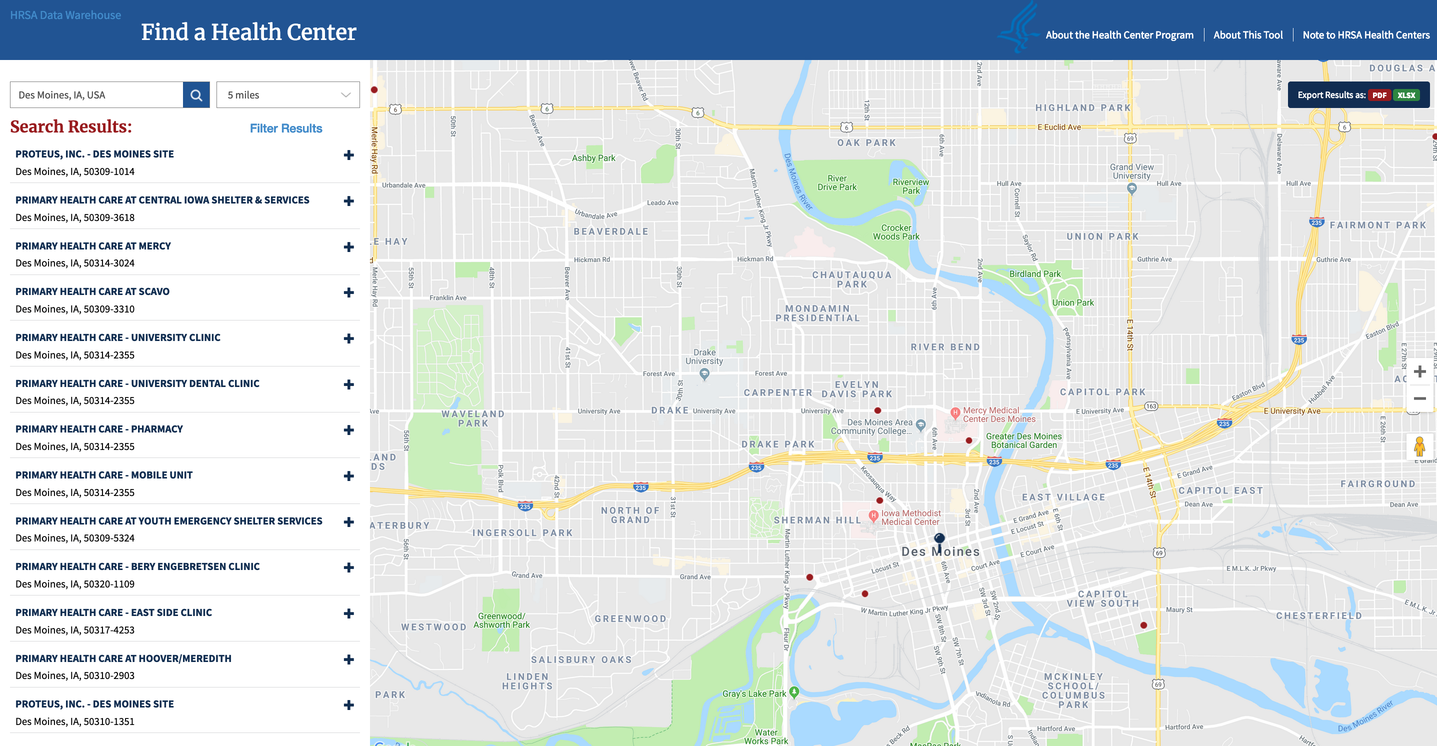Expand the Mobile Unit result

pyautogui.click(x=348, y=476)
